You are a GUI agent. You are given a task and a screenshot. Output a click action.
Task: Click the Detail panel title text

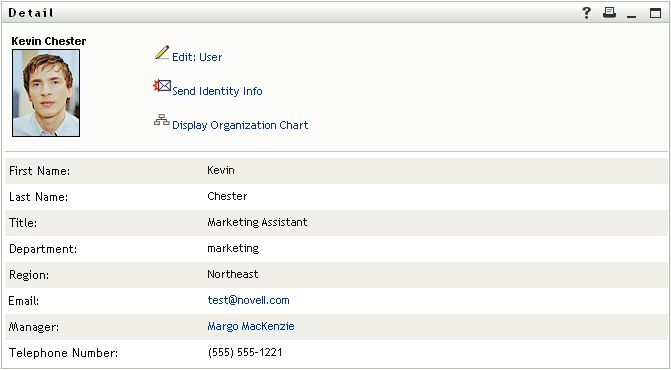tap(31, 13)
